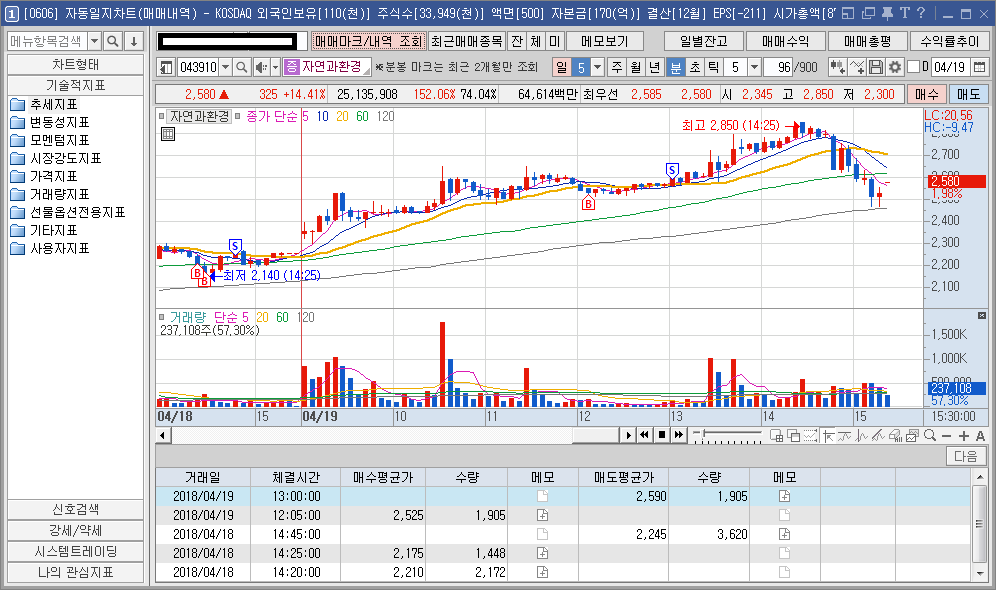This screenshot has width=996, height=590.
Task: Expand the 변동성지표 folder
Action: [50, 122]
